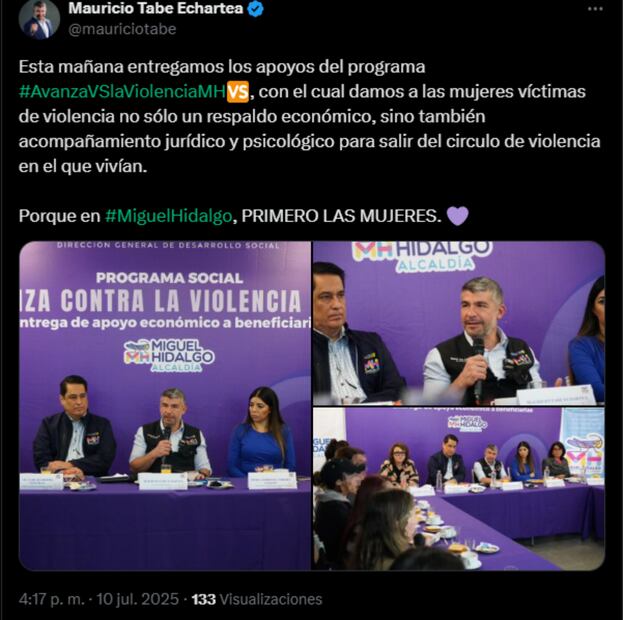Click the microphone in the top-right photo
Image resolution: width=623 pixels, height=620 pixels.
[478, 368]
